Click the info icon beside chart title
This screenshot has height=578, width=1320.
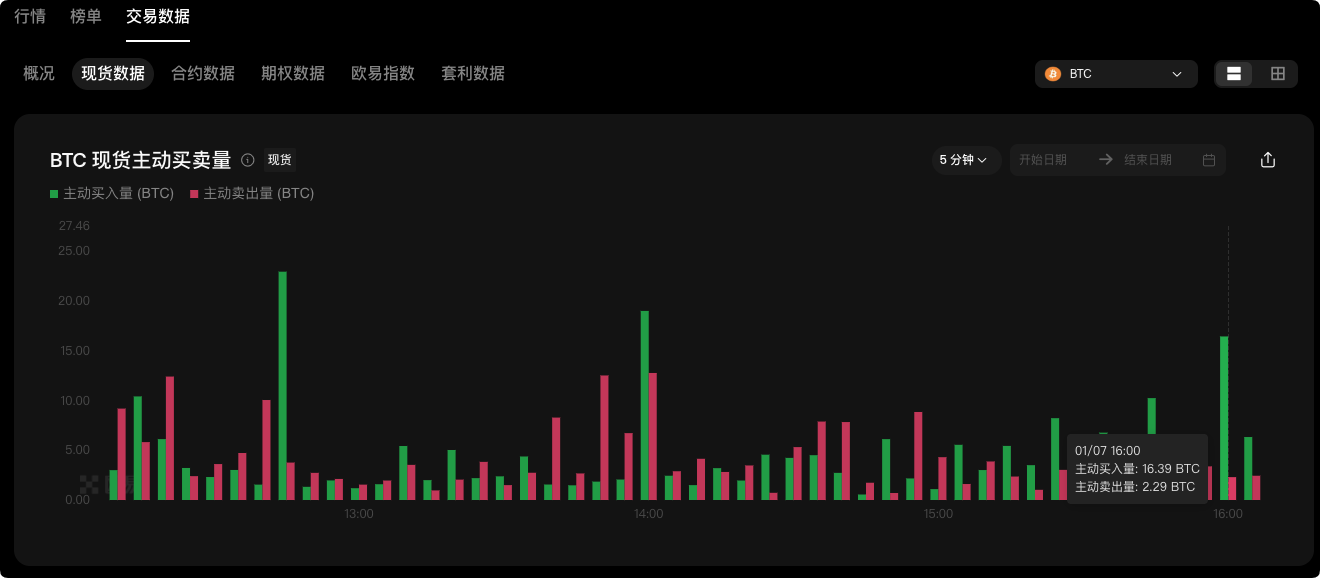point(248,160)
